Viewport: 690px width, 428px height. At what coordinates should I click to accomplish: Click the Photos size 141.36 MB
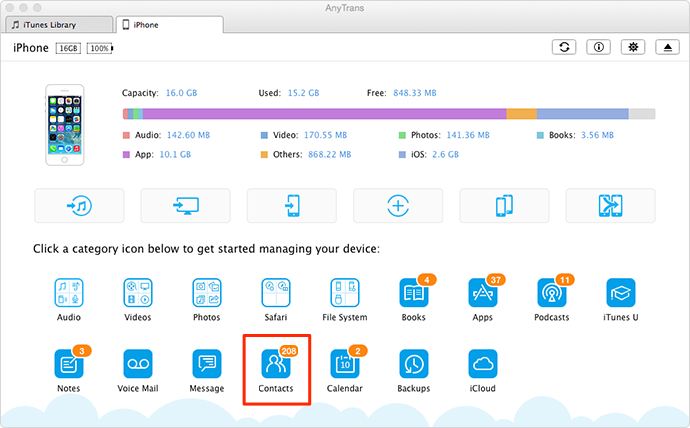pos(468,135)
